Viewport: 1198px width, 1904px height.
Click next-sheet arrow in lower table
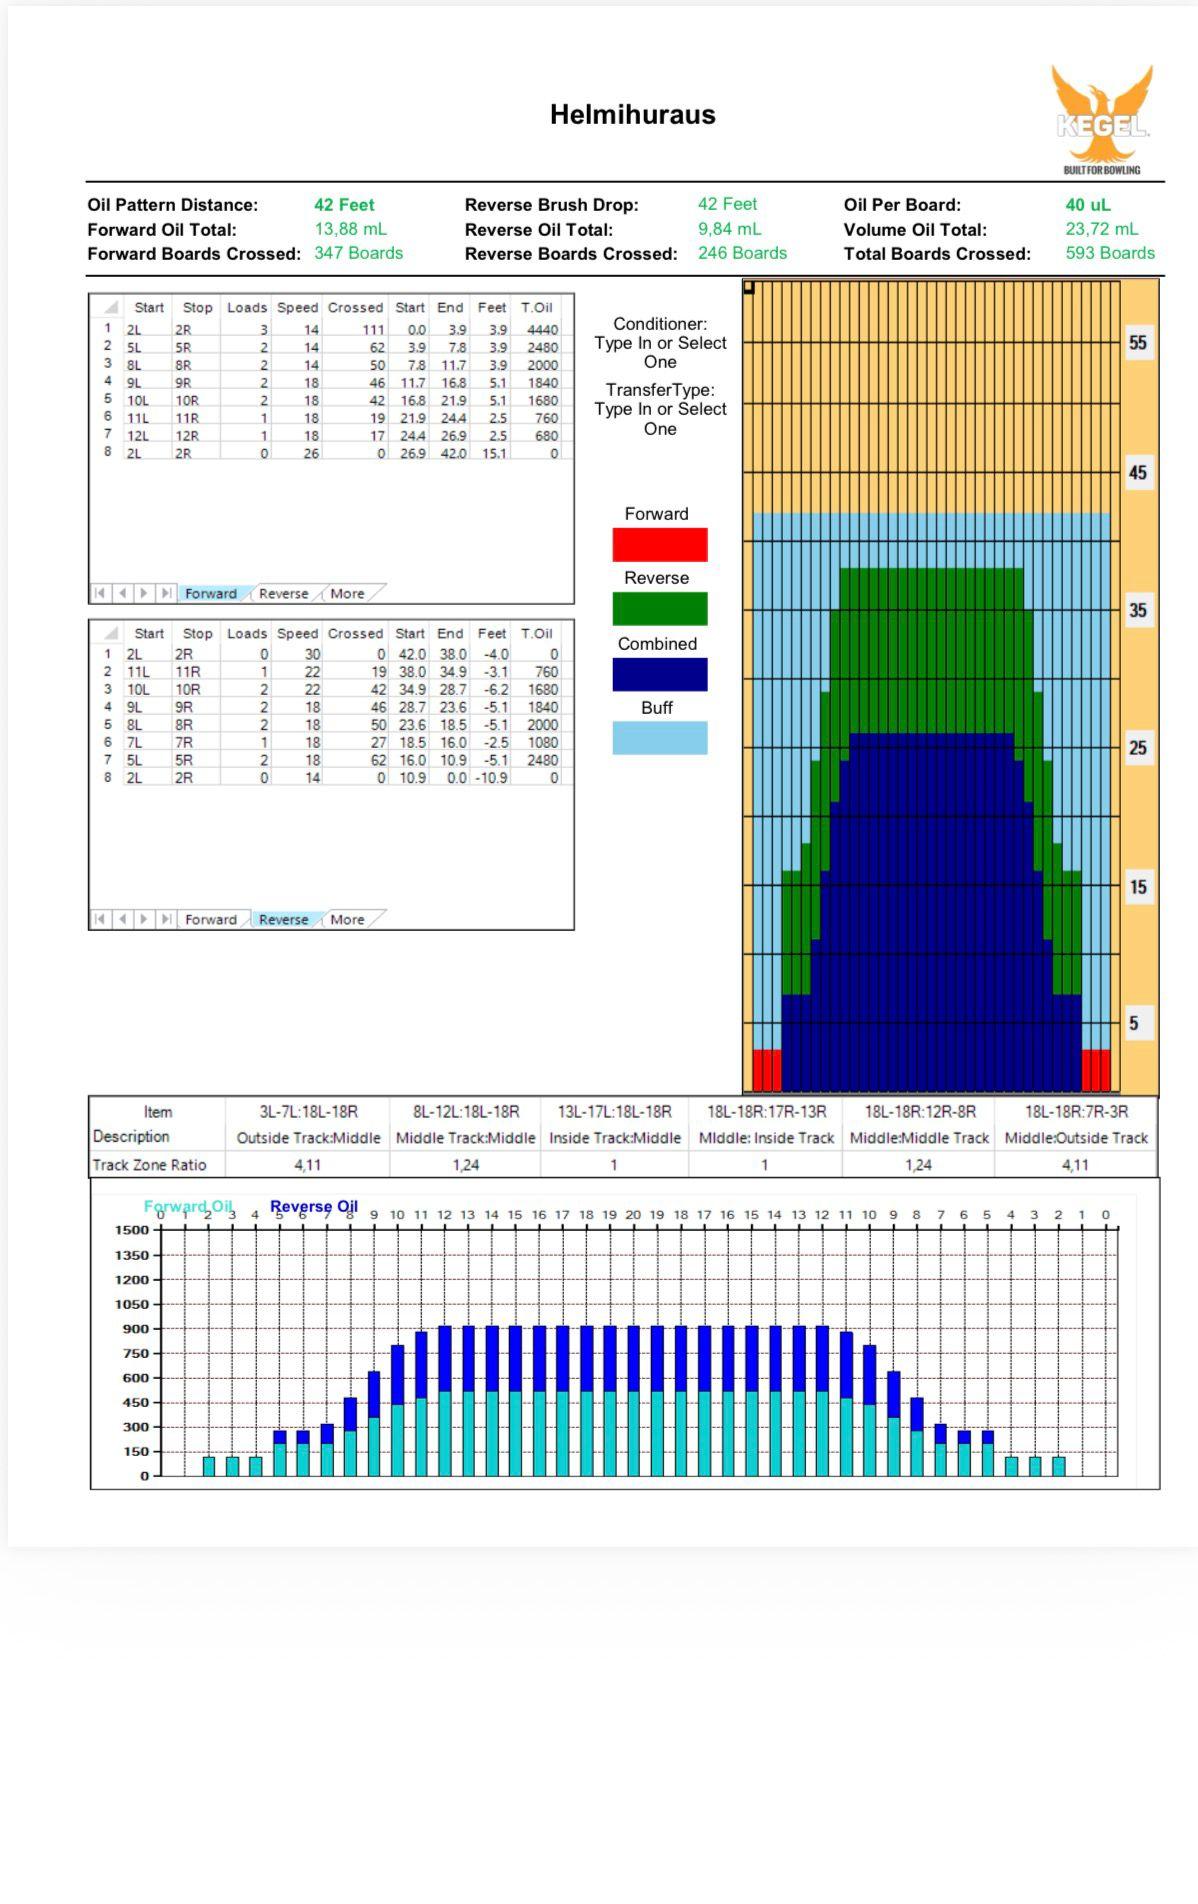(145, 919)
